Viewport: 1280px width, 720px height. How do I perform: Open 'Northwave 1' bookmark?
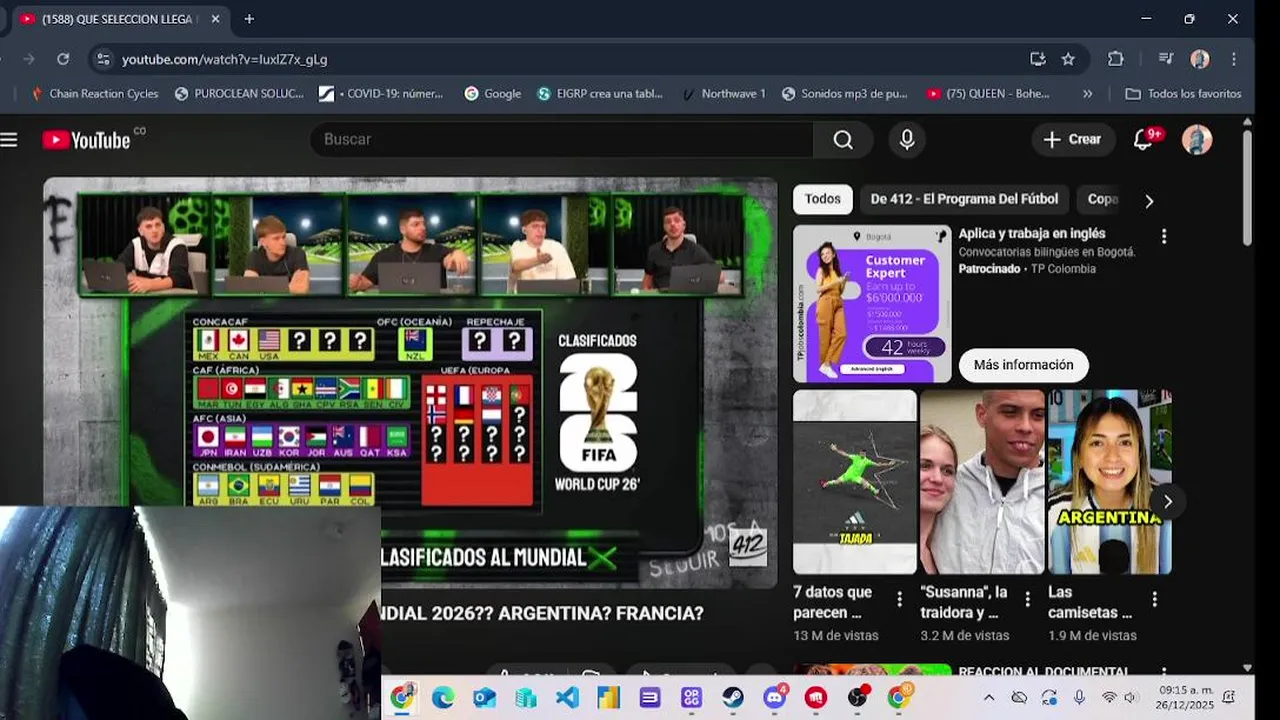point(723,94)
